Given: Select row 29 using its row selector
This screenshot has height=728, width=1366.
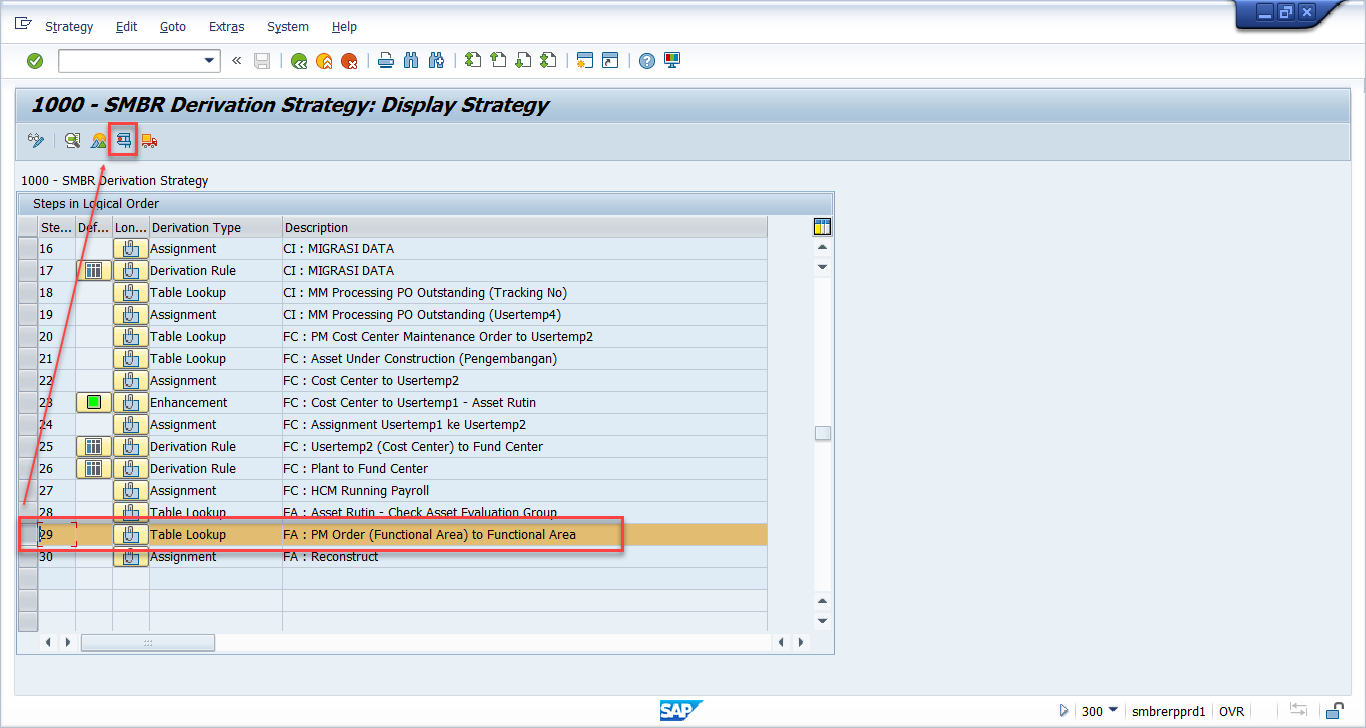Looking at the screenshot, I should click(28, 535).
